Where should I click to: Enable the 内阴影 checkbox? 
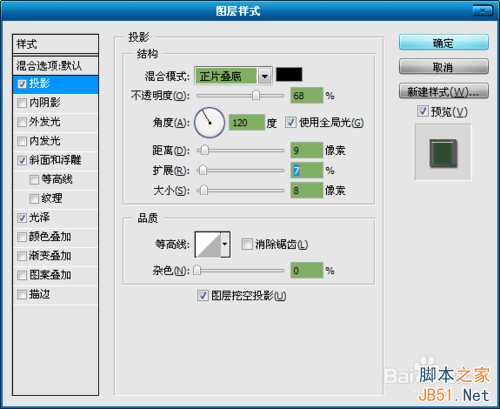pos(22,103)
